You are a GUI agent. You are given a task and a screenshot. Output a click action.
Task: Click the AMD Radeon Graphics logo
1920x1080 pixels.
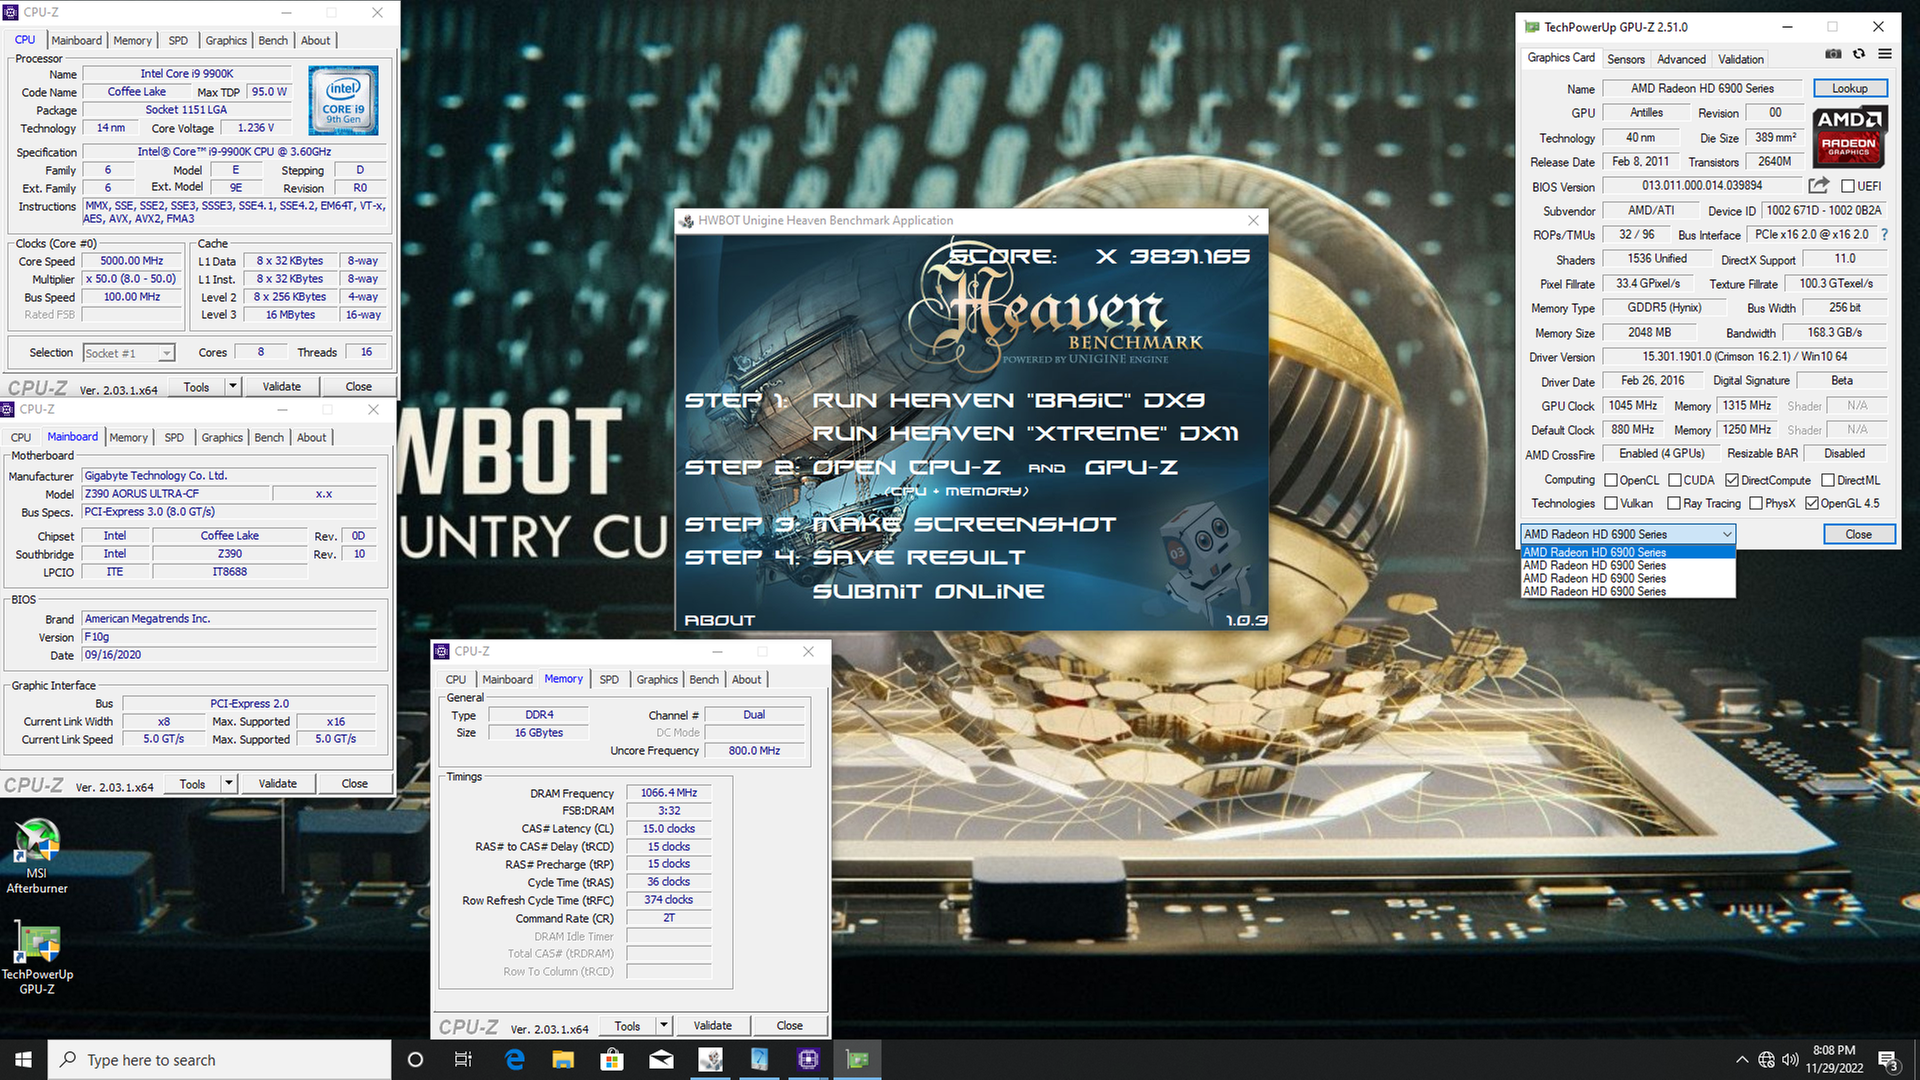[x=1850, y=137]
